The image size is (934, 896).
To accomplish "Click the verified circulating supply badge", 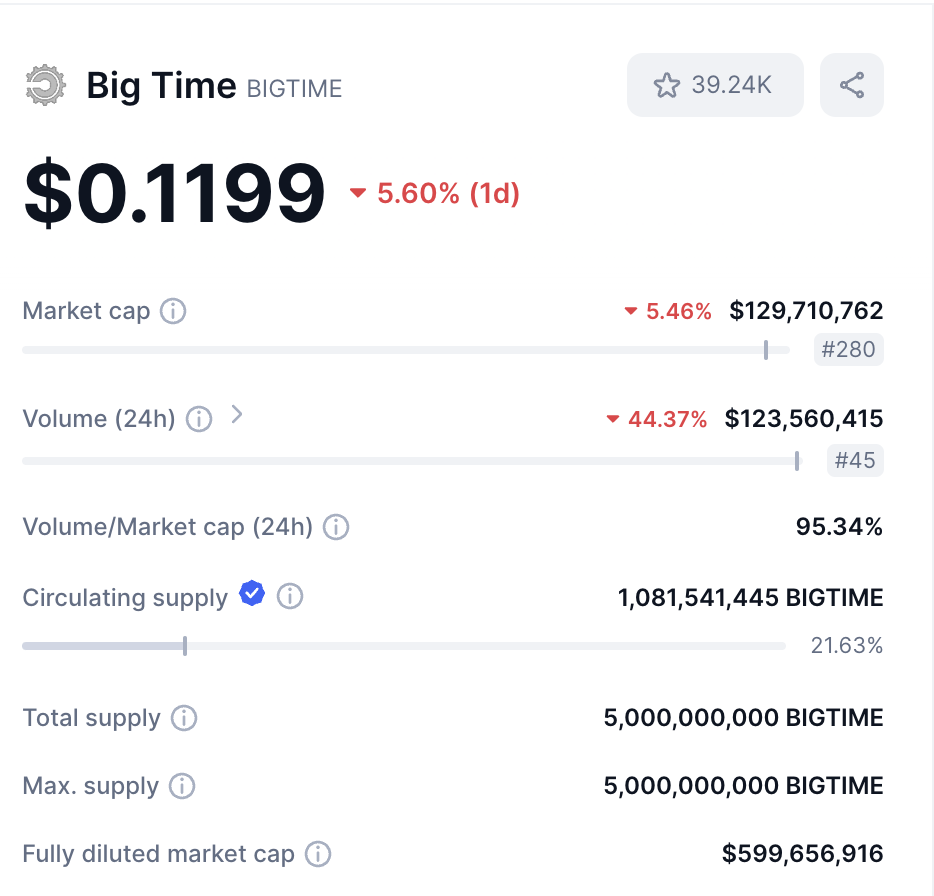I will tap(252, 596).
